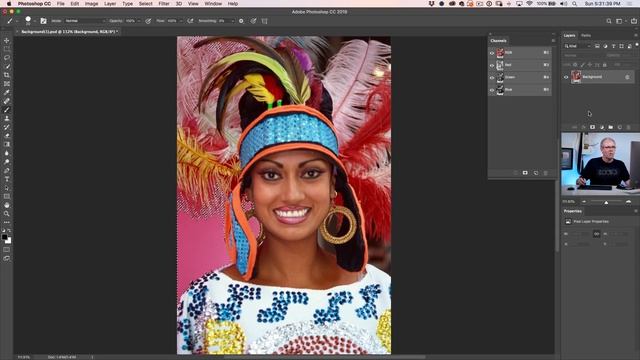
Task: Open the Opacity value dropdown
Action: [x=139, y=21]
